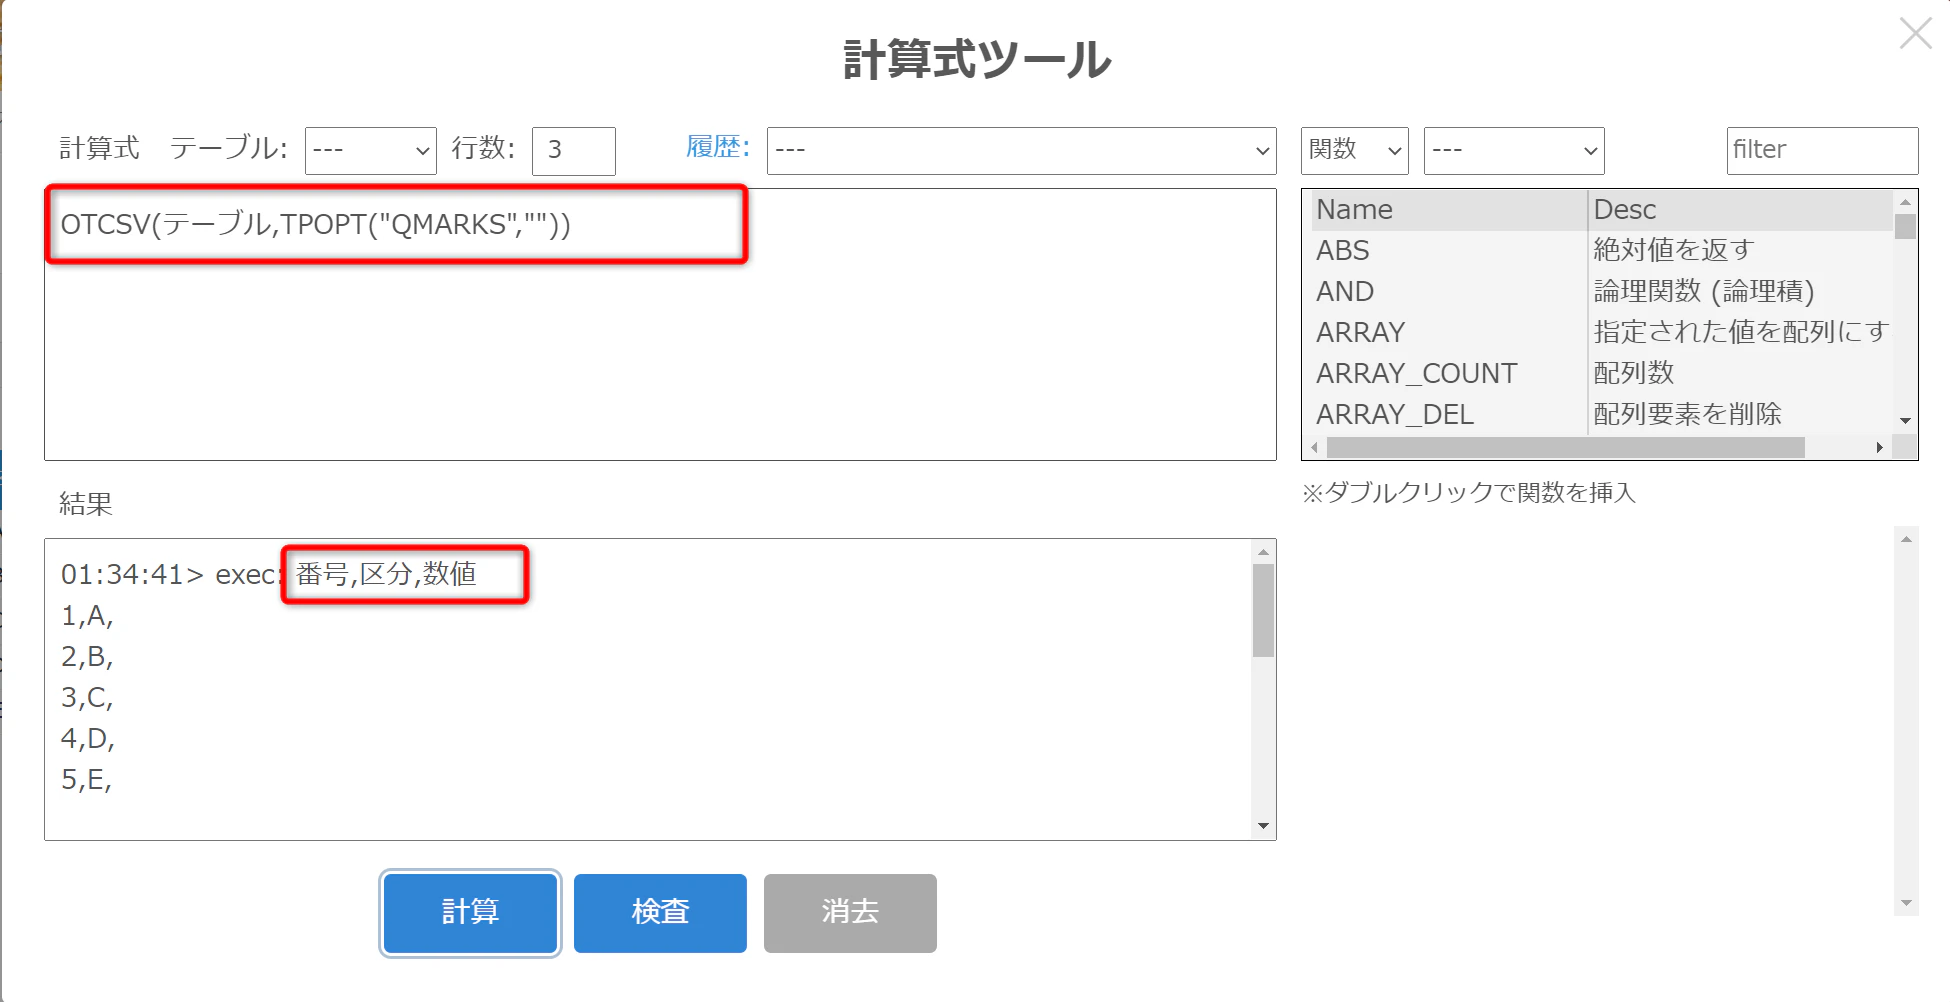Screen dimensions: 1950x1002
Task: Click the far right panel down scroll arrow
Action: pos(1906,903)
